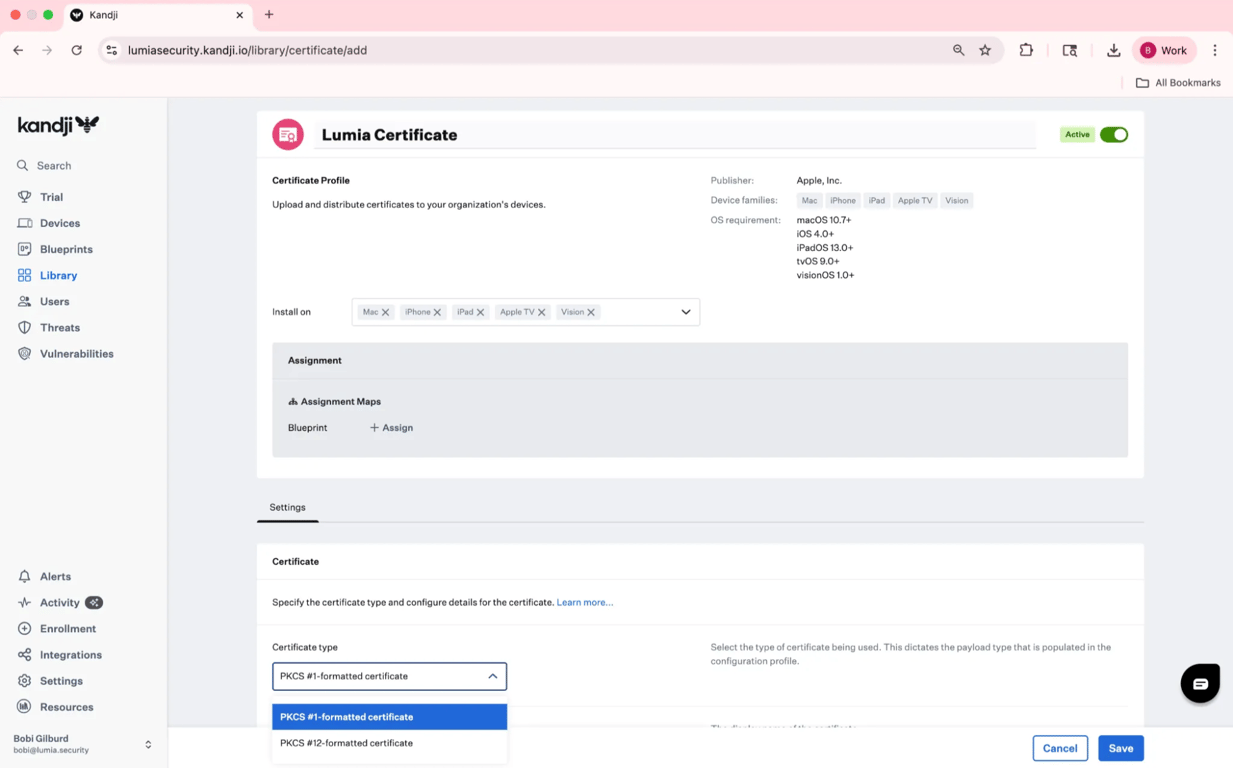1233x768 pixels.
Task: Choose PKCS #12-formatted certificate option
Action: pos(389,743)
